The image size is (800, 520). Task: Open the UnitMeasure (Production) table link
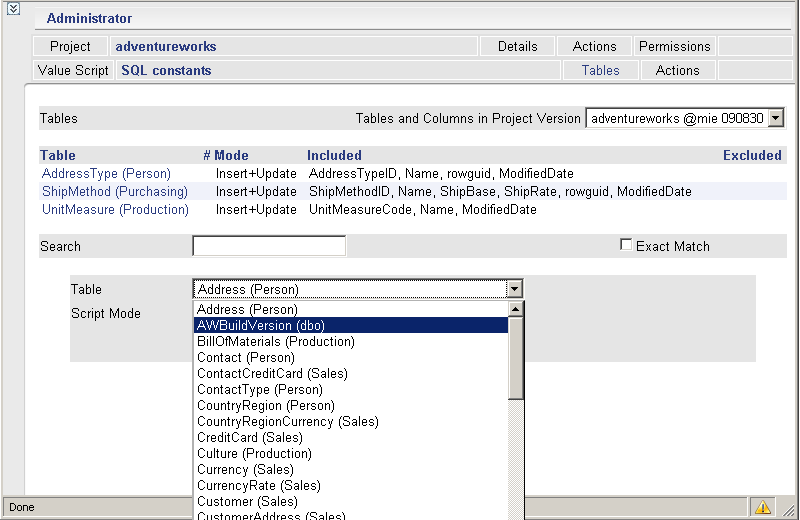click(x=115, y=210)
